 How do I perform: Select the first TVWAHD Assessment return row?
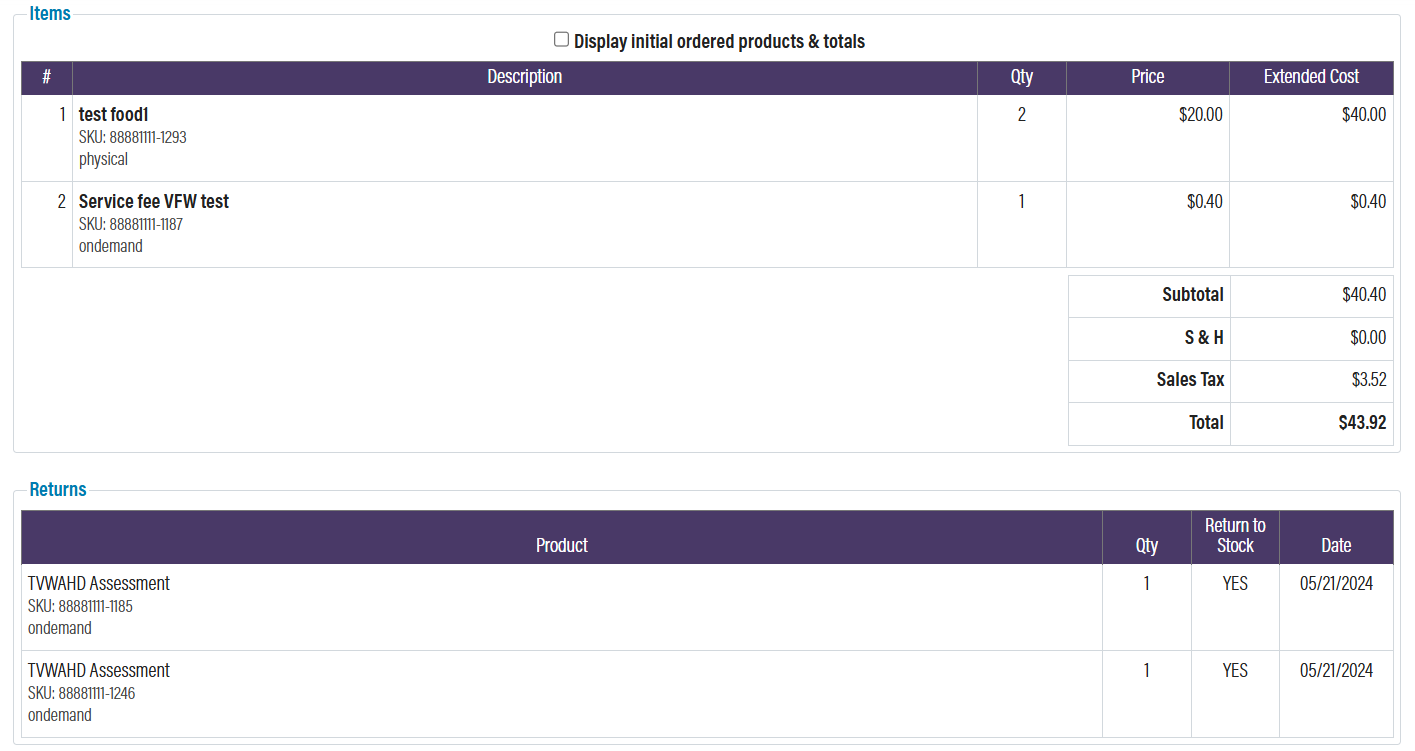pyautogui.click(x=99, y=583)
